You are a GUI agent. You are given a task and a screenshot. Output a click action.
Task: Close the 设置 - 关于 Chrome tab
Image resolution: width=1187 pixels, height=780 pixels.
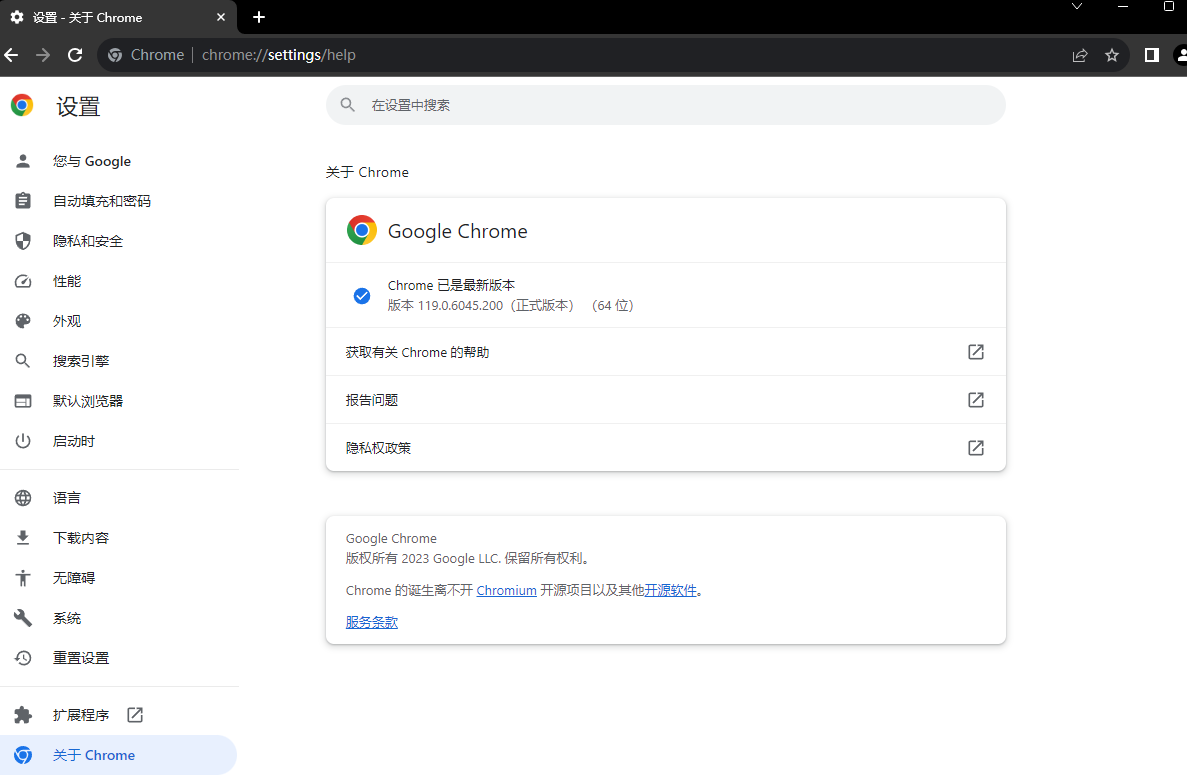pos(220,17)
